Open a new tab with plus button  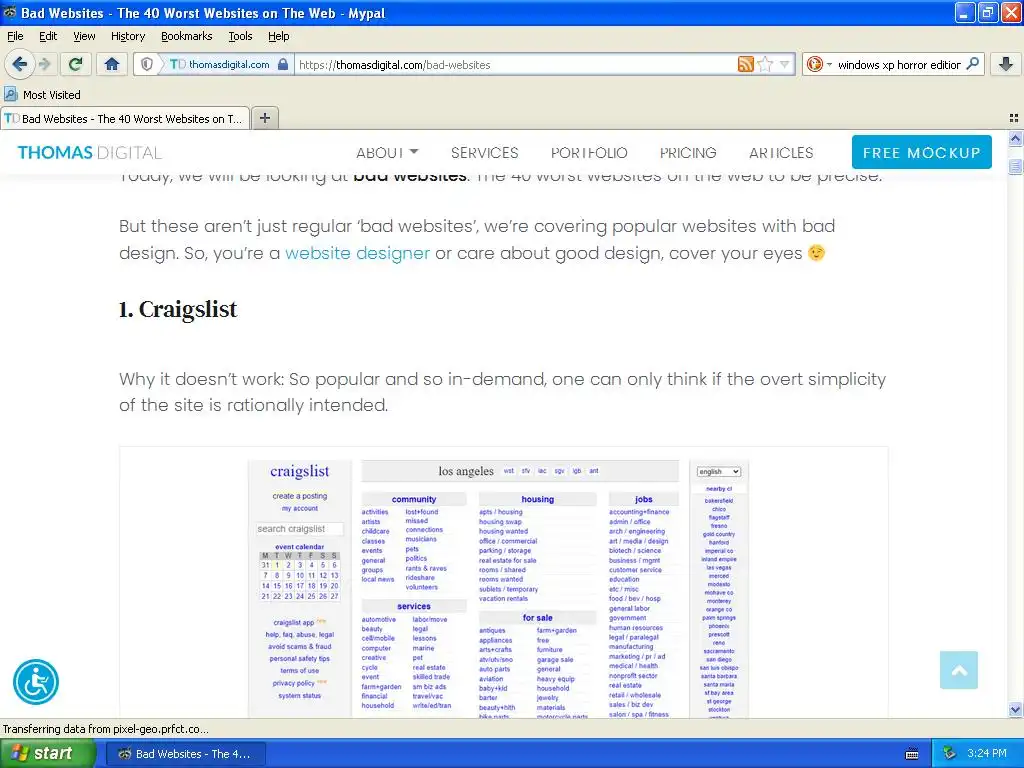coord(264,118)
